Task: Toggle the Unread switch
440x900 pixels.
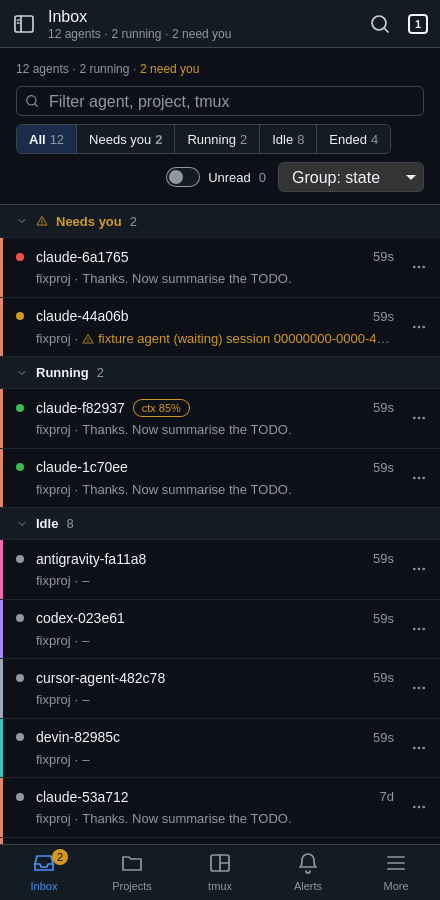Action: pos(183,177)
